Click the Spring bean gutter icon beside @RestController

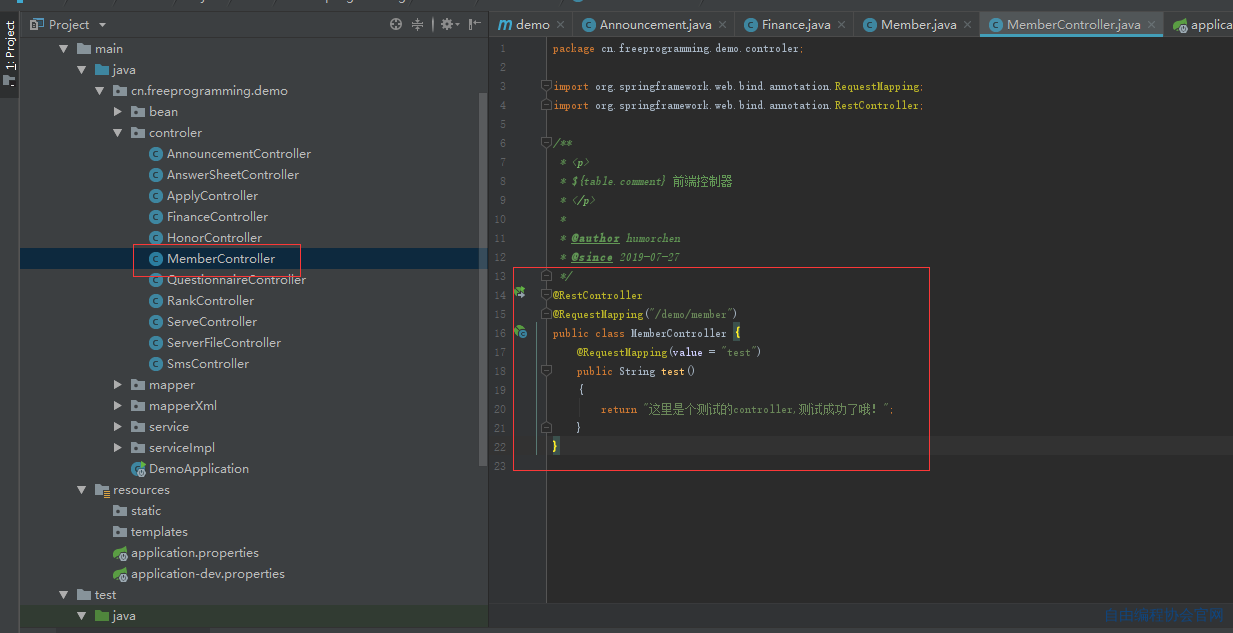coord(520,293)
